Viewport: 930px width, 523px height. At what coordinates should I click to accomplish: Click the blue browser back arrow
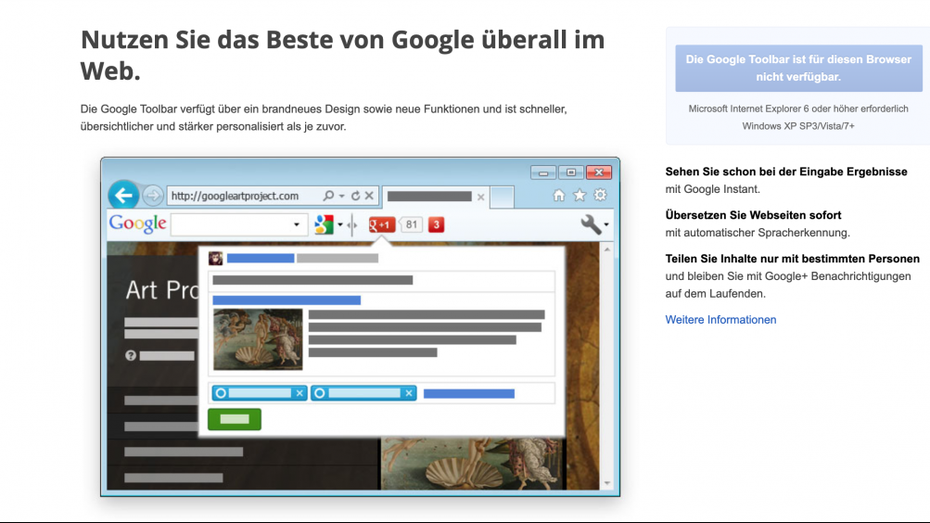point(123,195)
